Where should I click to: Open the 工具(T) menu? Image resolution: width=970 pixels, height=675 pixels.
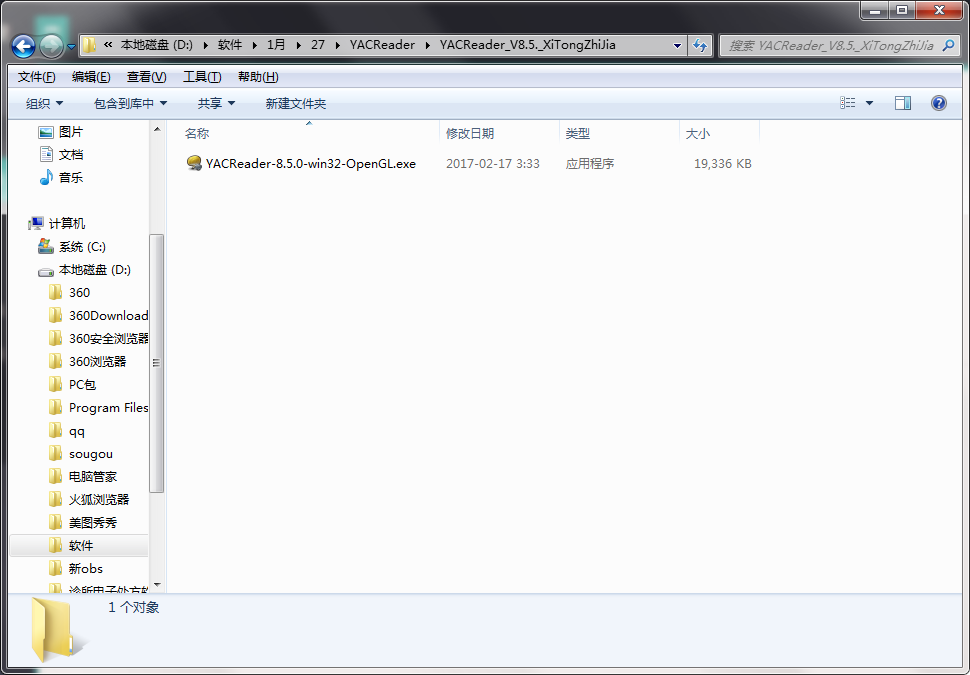click(x=202, y=77)
